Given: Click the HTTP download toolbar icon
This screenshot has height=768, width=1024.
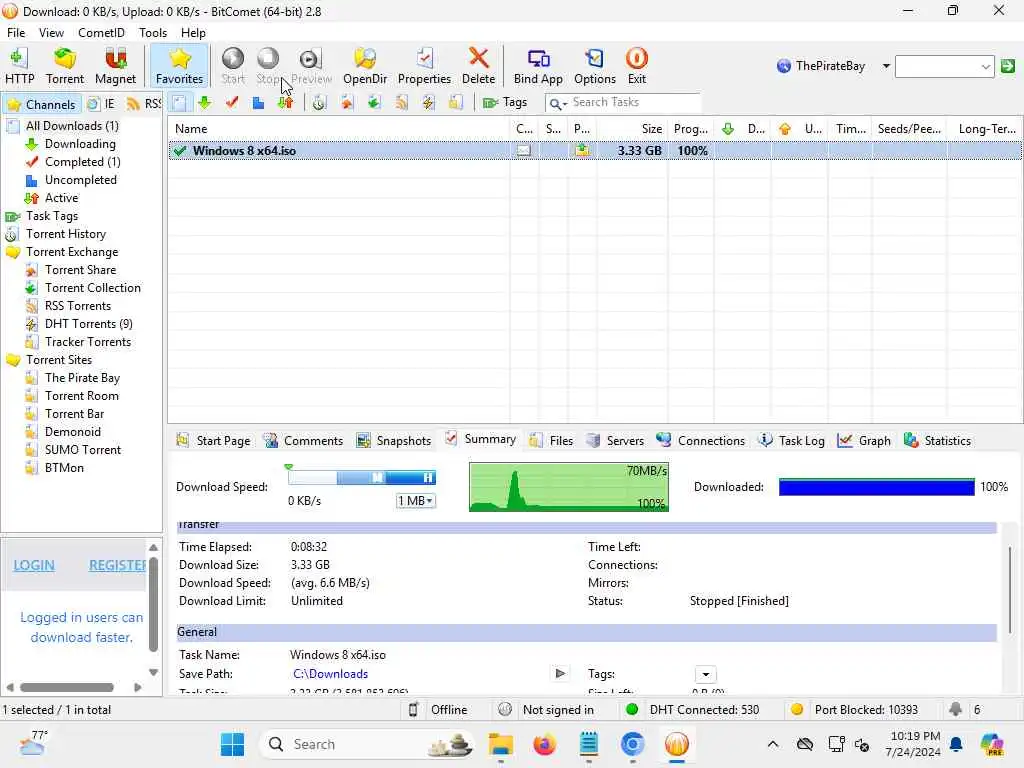Looking at the screenshot, I should click(20, 66).
